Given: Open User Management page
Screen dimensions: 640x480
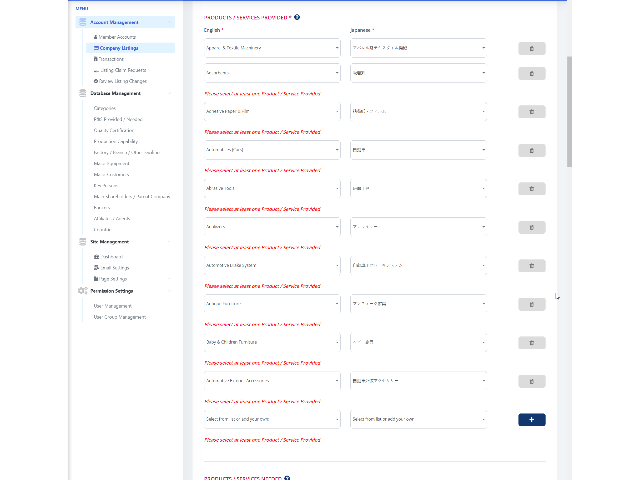Looking at the screenshot, I should click(x=112, y=306).
